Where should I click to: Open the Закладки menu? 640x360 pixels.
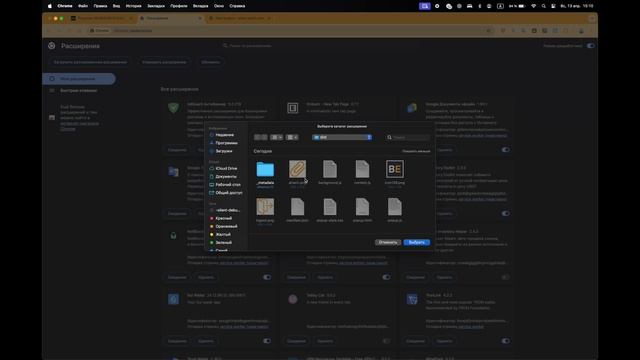point(156,6)
